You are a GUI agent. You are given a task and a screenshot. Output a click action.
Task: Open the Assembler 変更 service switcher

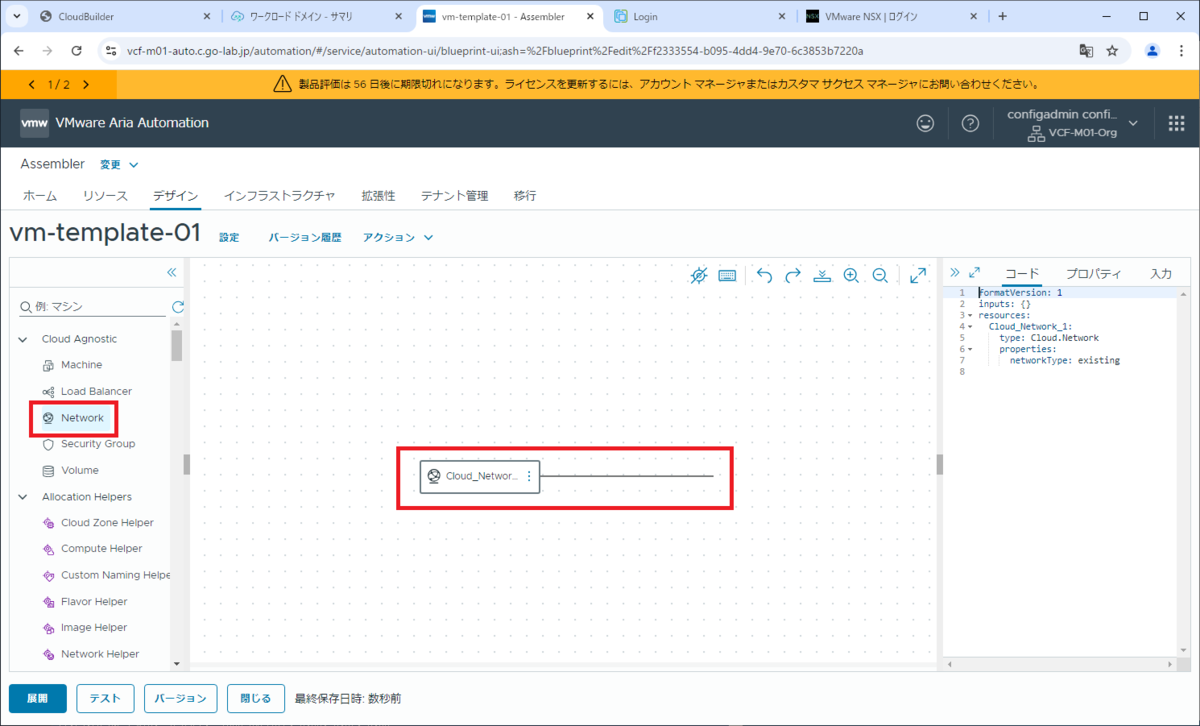pyautogui.click(x=119, y=164)
